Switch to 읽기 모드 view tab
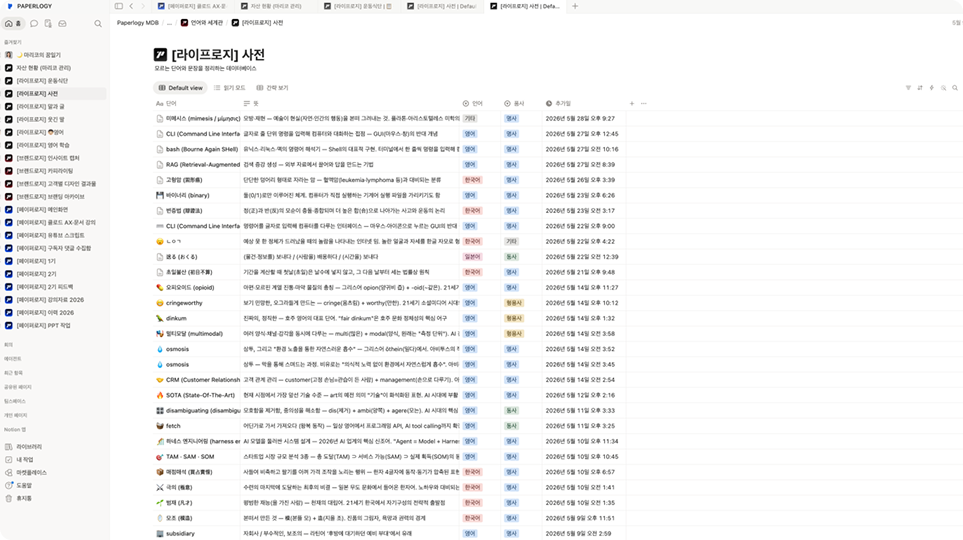The height and width of the screenshot is (540, 963). click(x=230, y=88)
